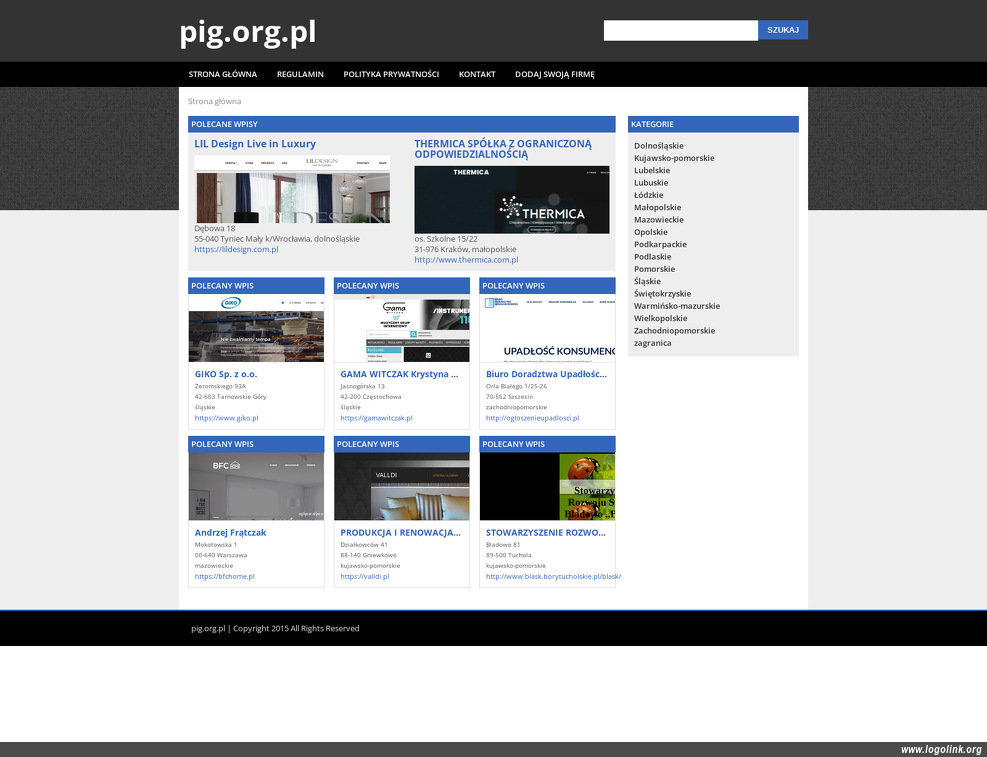The height and width of the screenshot is (757, 987).
Task: Select the Małopolskie category
Action: [x=657, y=208]
